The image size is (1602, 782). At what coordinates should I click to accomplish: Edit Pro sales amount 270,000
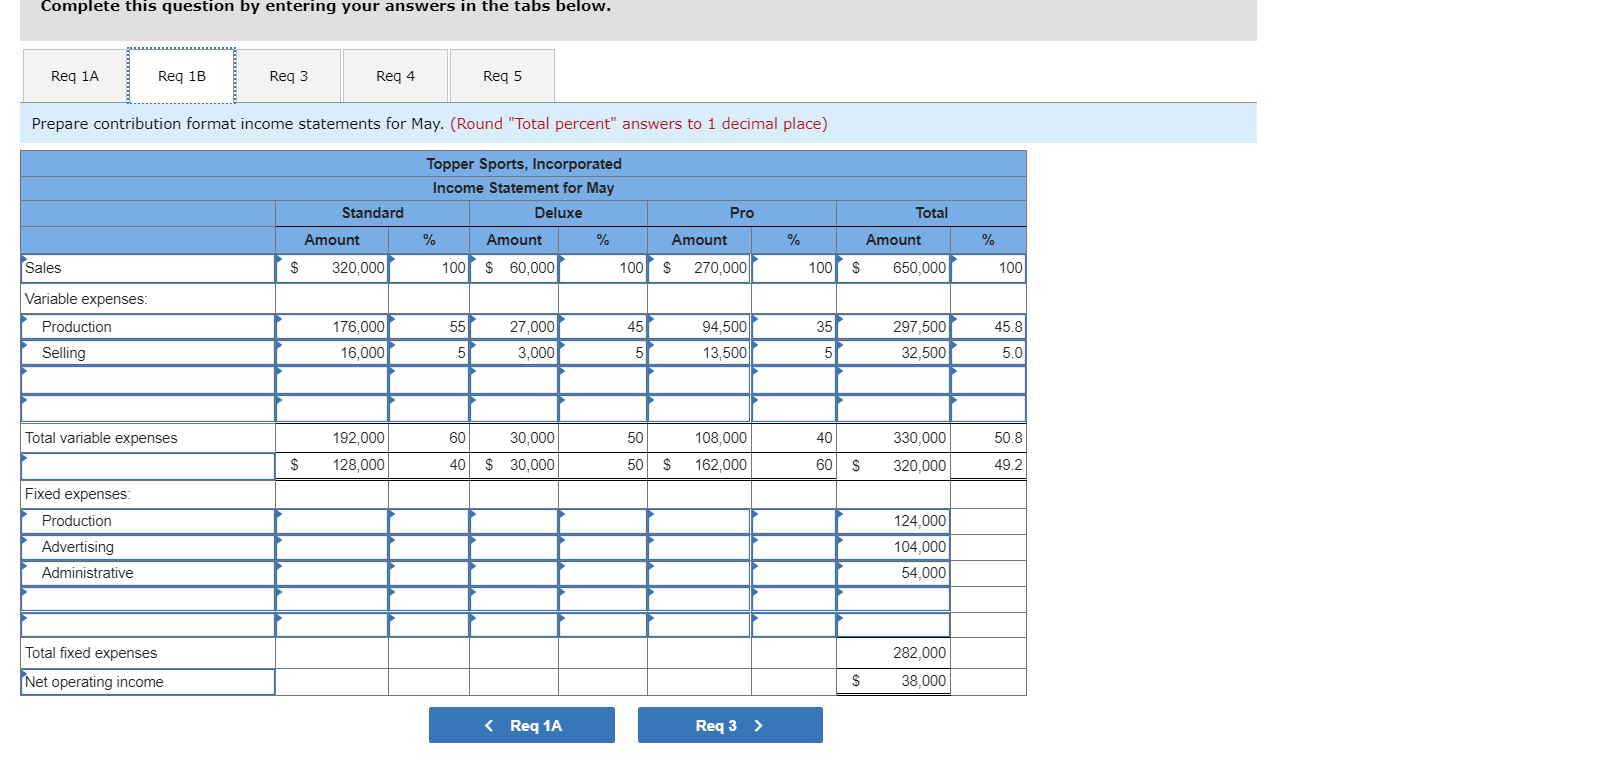(699, 268)
